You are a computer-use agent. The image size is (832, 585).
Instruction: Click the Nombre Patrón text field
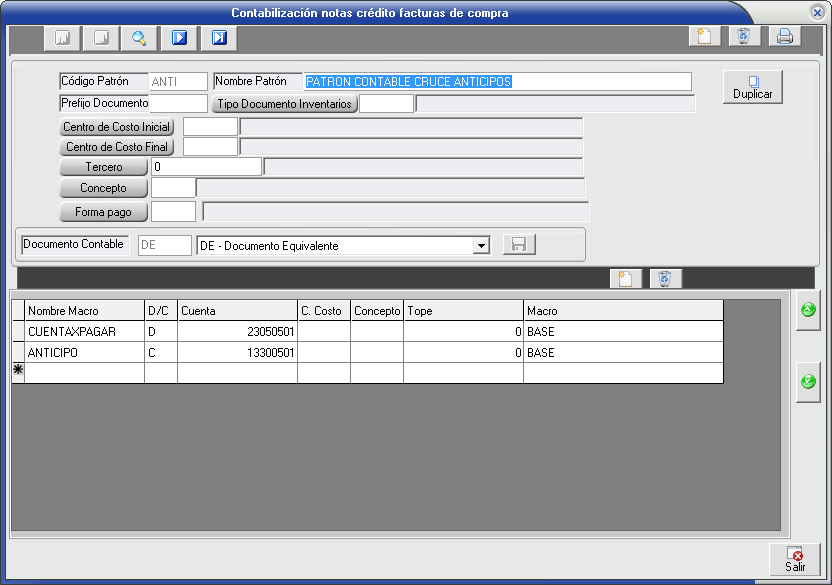[x=497, y=82]
